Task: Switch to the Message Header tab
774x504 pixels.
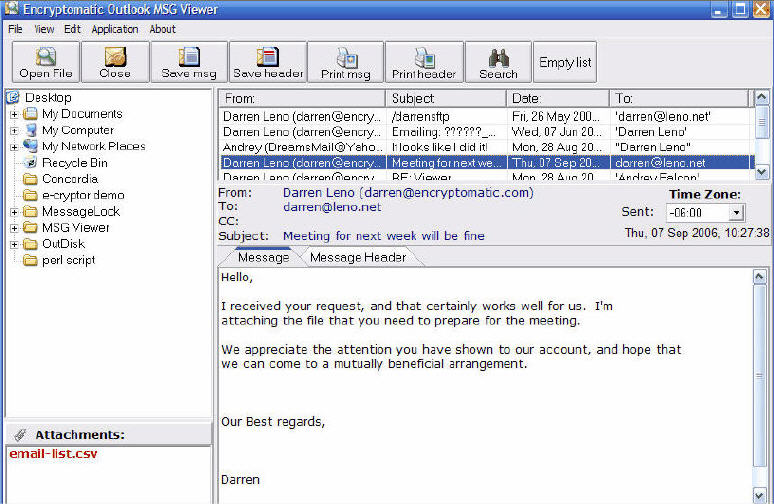Action: 358,257
